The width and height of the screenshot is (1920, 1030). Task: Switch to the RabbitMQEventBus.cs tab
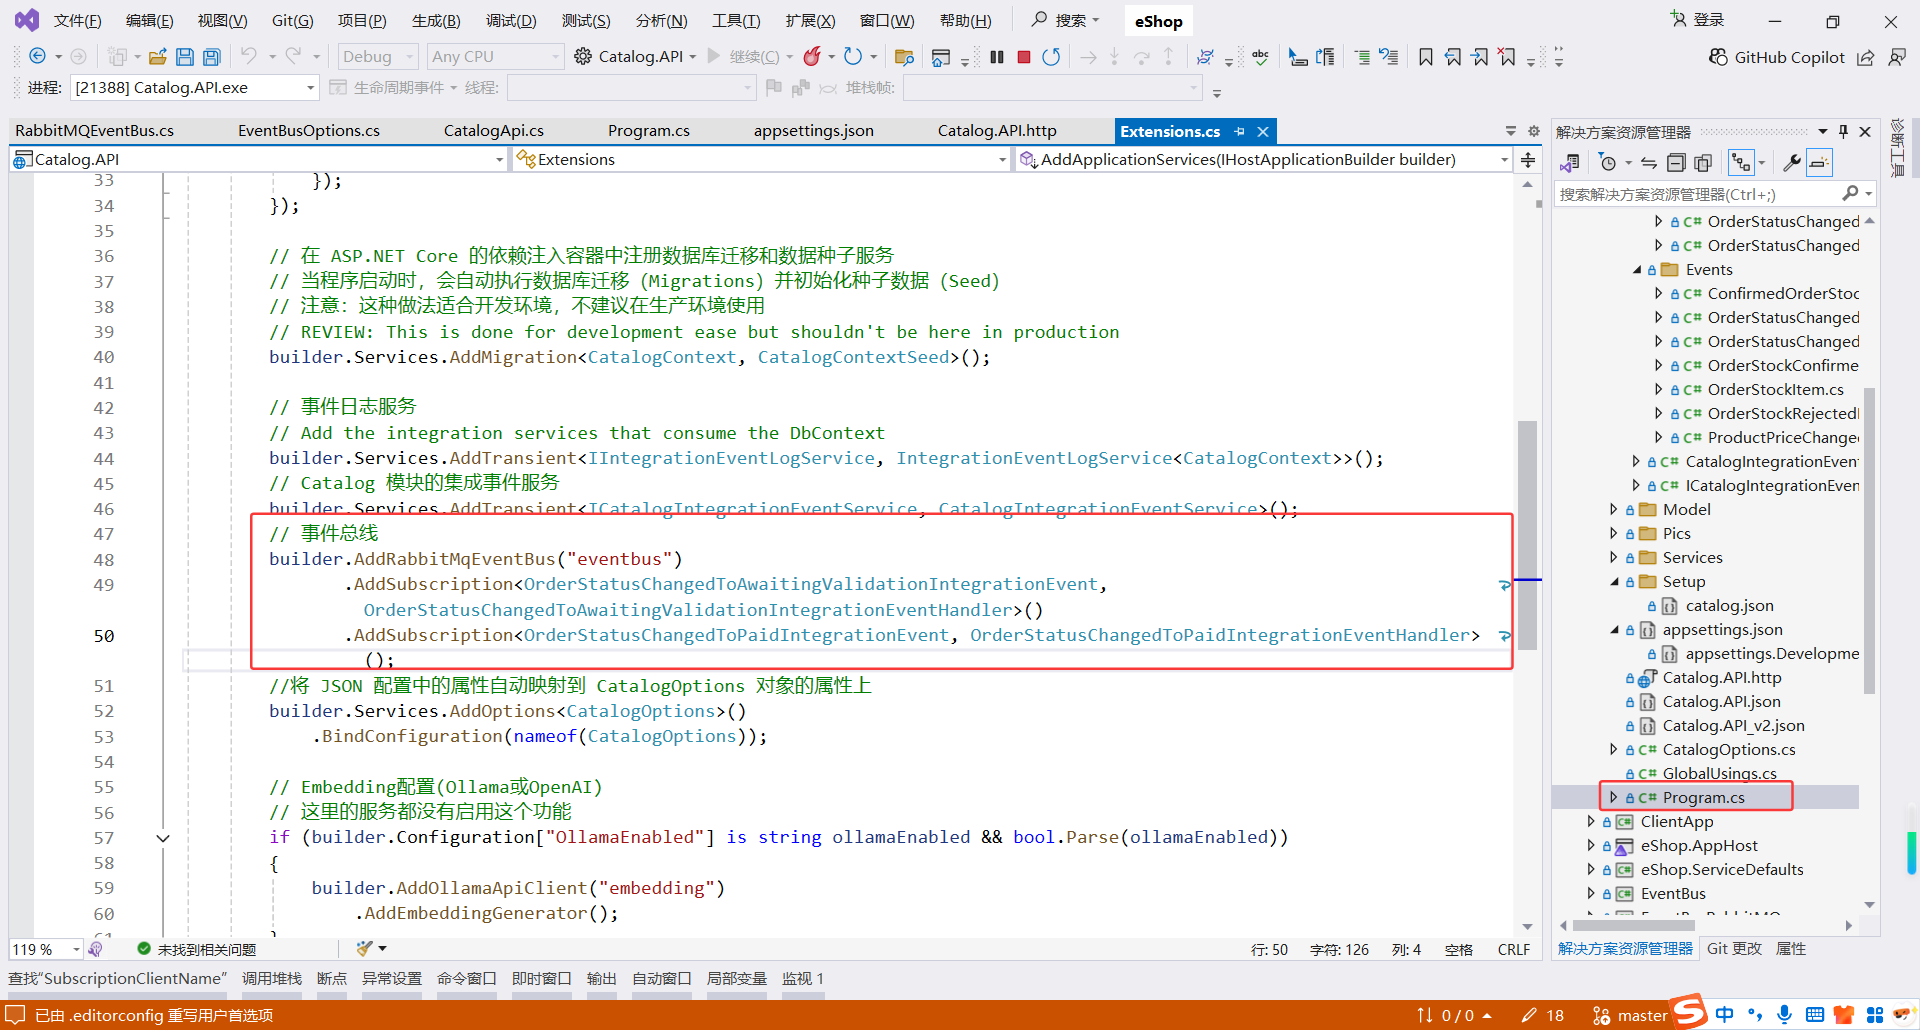pyautogui.click(x=93, y=130)
